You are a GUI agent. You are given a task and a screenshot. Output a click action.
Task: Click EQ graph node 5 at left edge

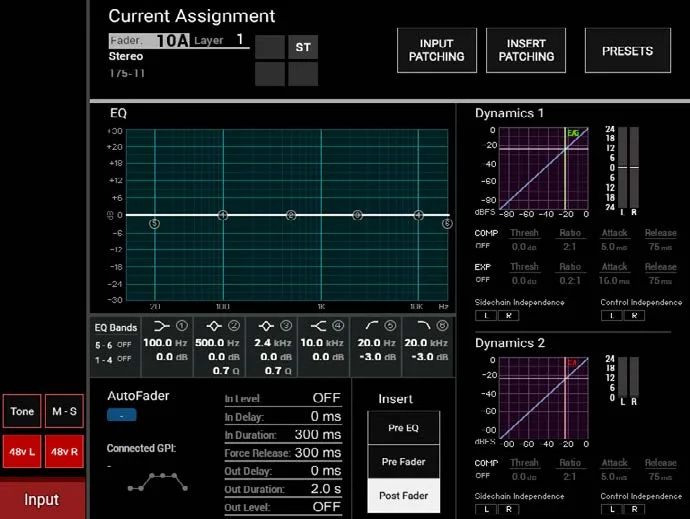click(154, 224)
